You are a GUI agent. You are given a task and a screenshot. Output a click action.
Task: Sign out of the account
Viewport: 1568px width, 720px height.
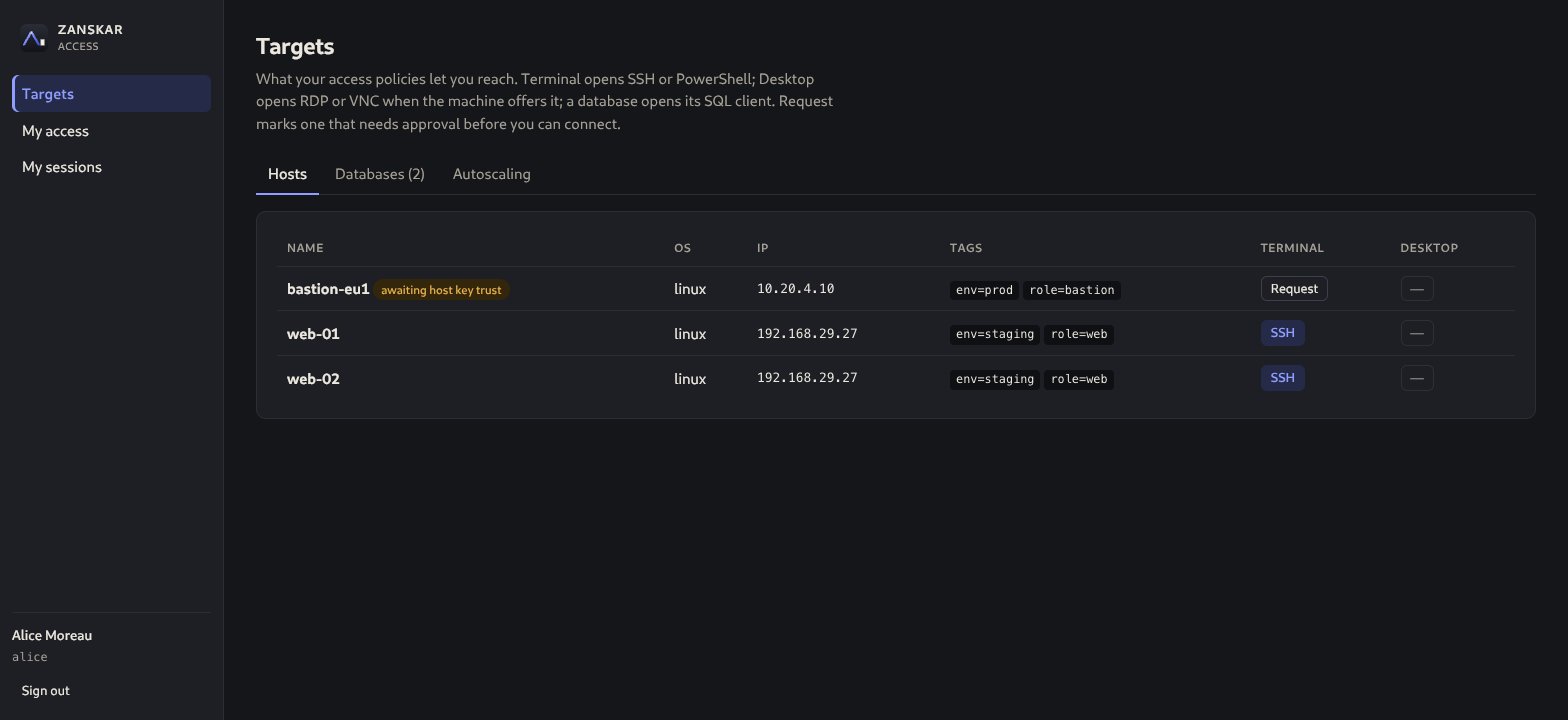(46, 691)
